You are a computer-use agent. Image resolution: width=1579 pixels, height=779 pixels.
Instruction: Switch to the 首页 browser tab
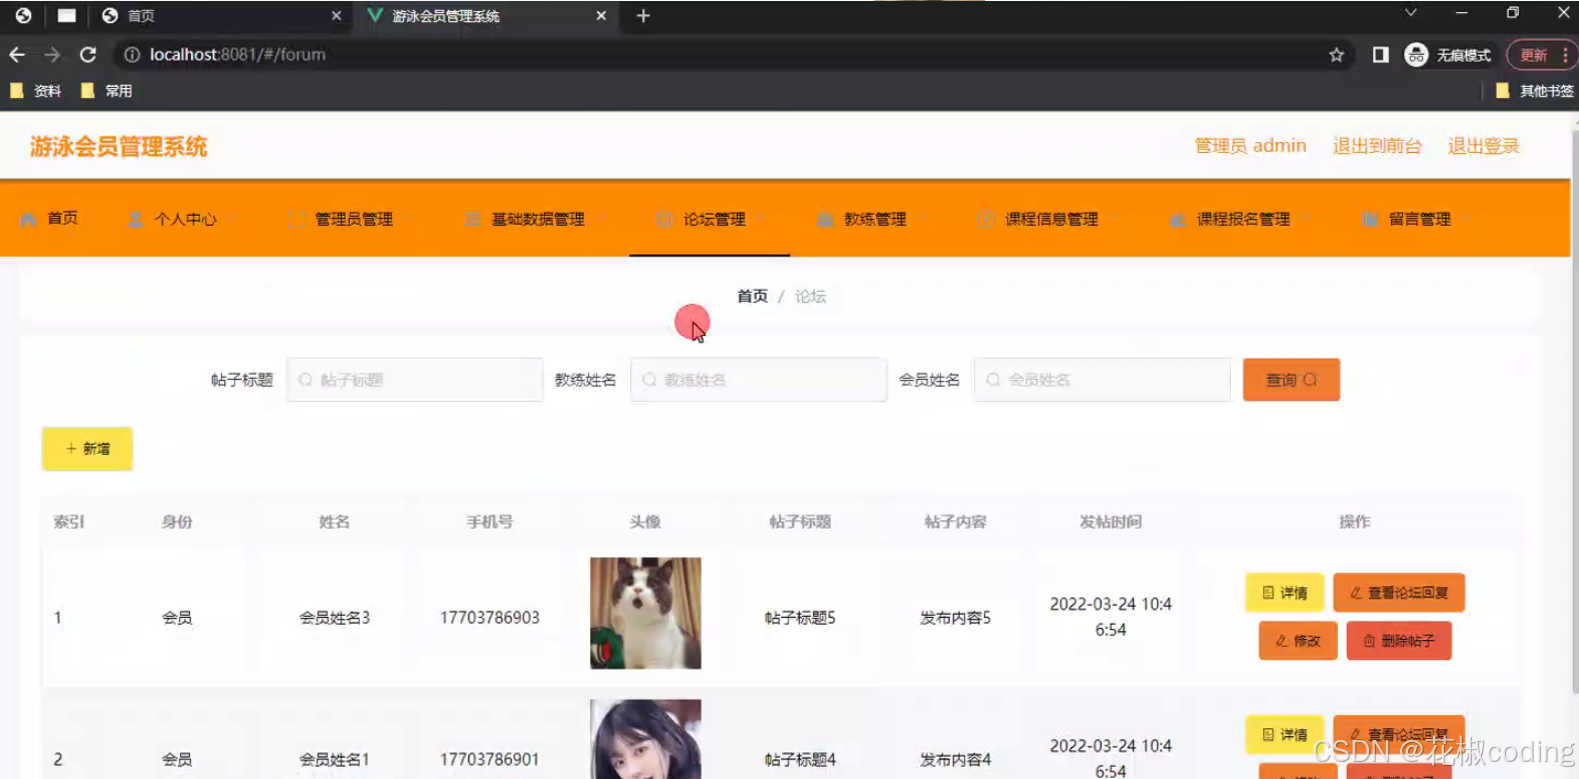click(x=220, y=16)
